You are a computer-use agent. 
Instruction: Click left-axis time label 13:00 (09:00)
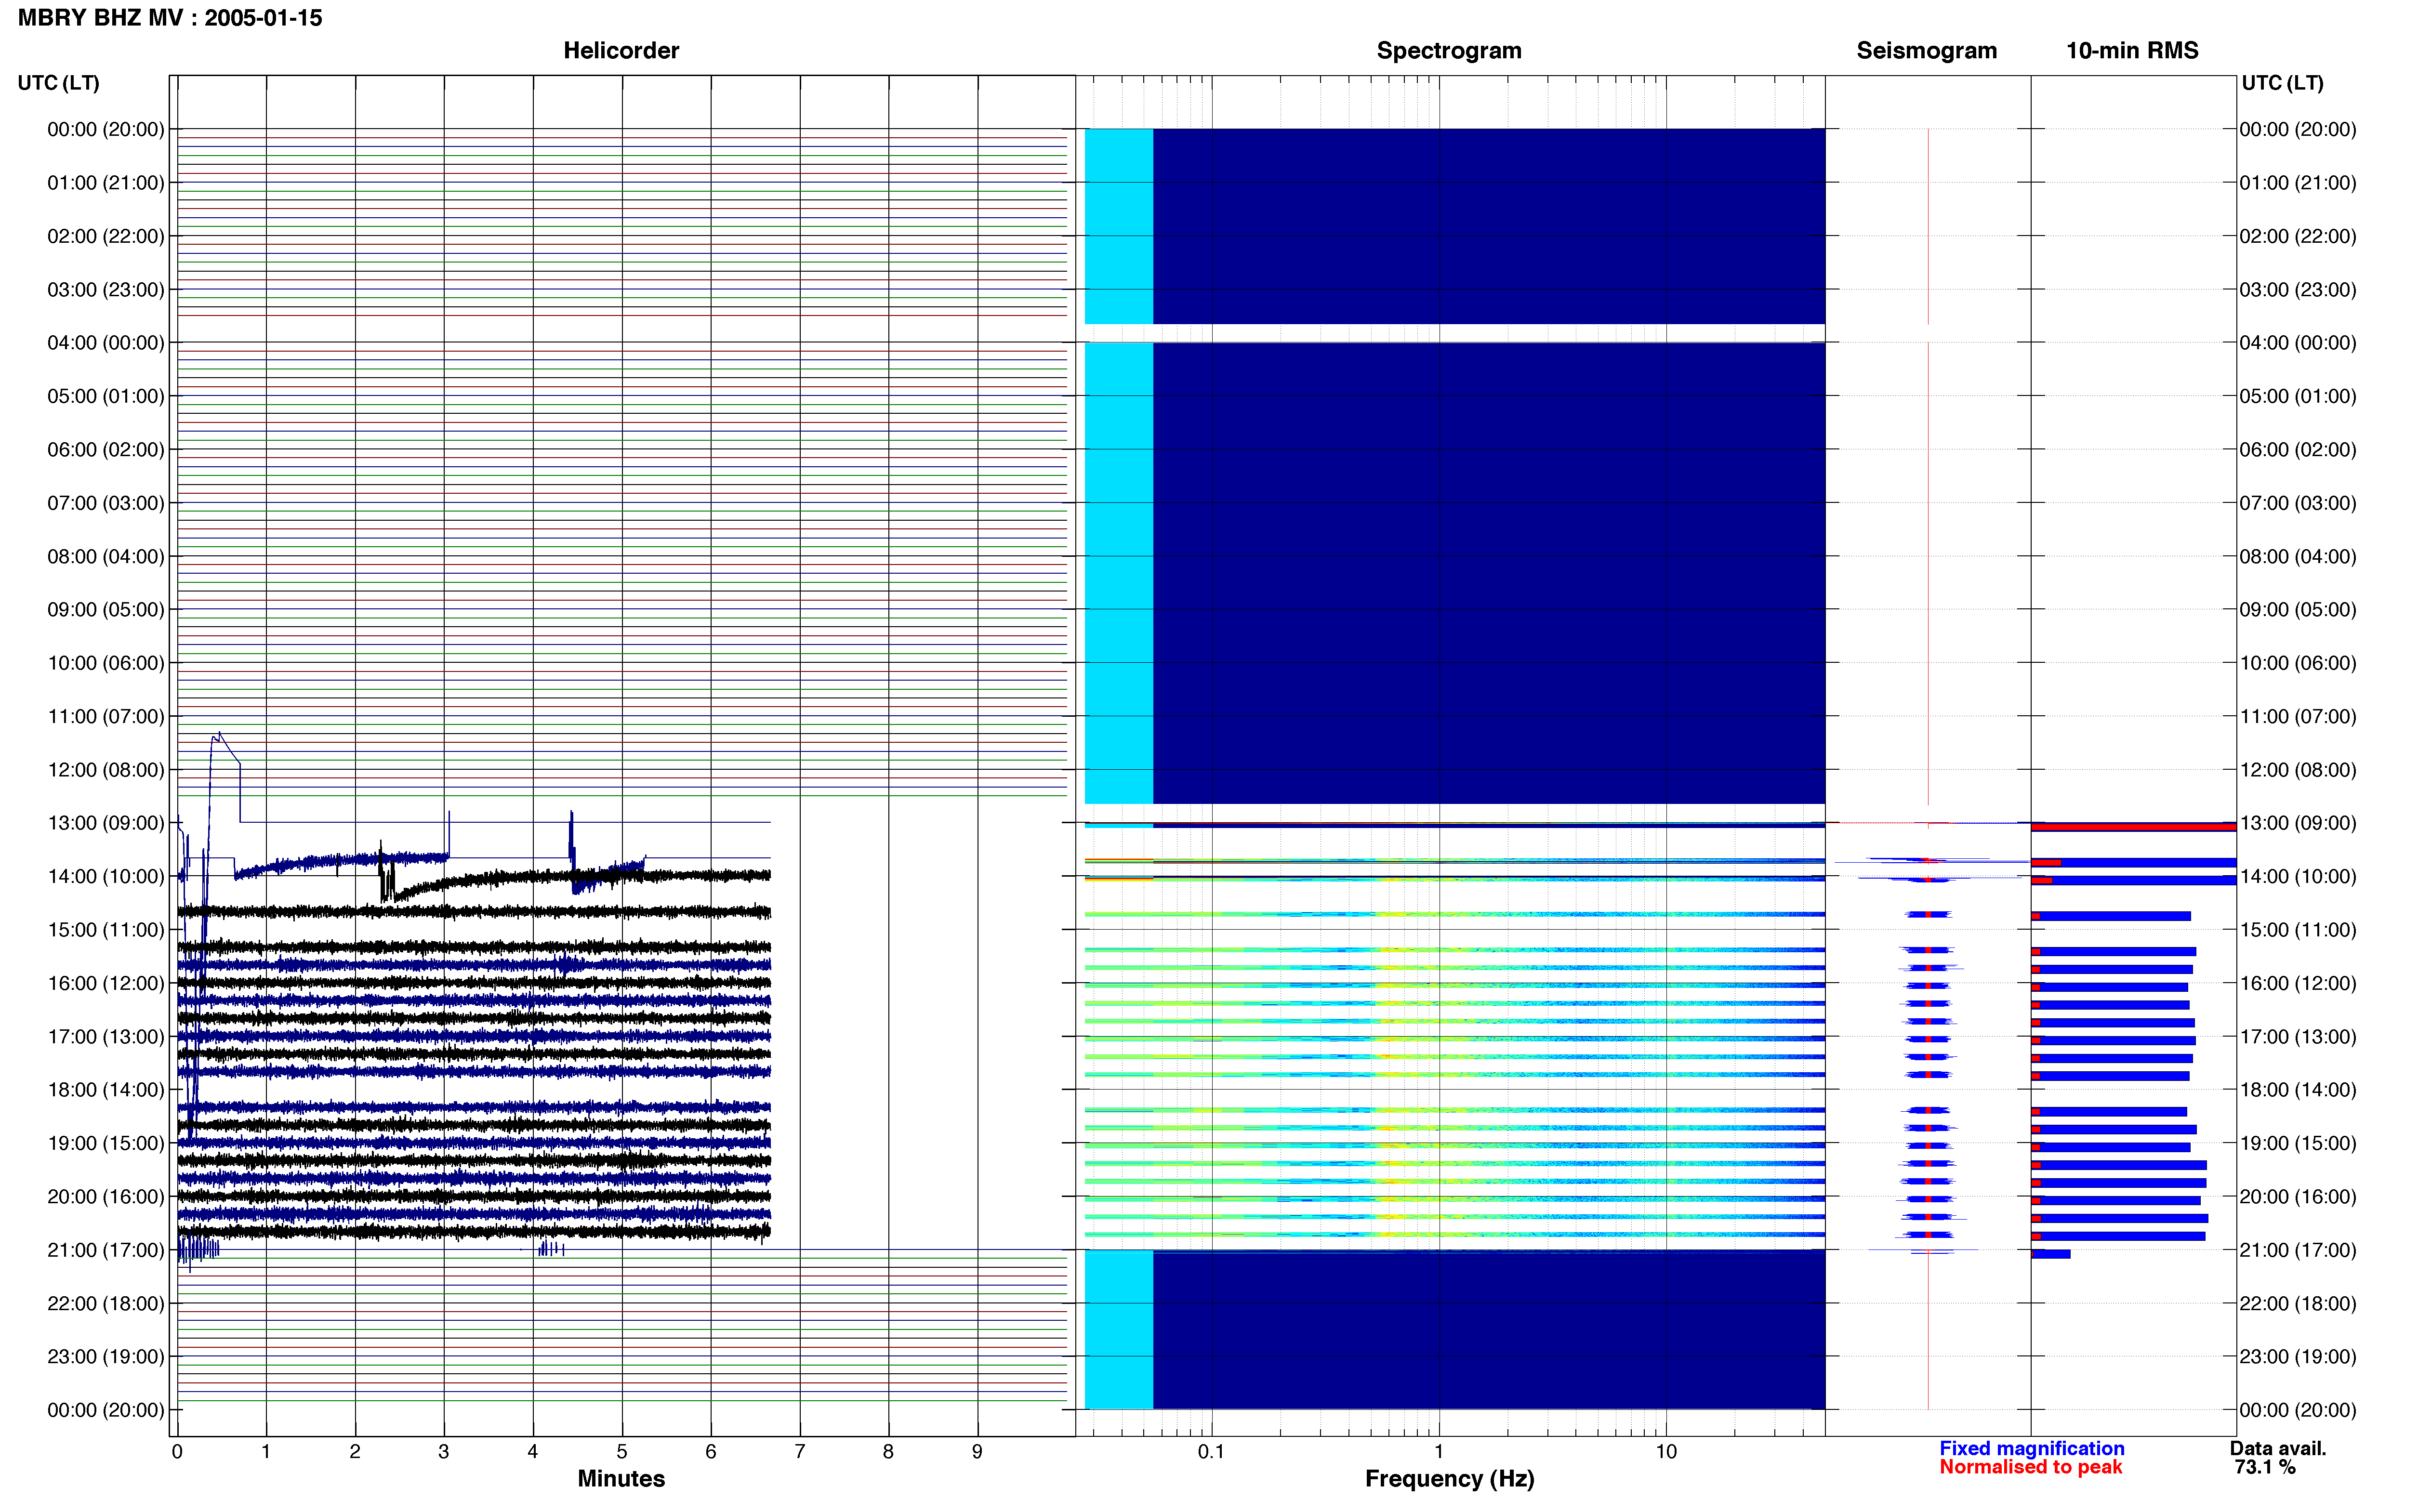click(106, 823)
